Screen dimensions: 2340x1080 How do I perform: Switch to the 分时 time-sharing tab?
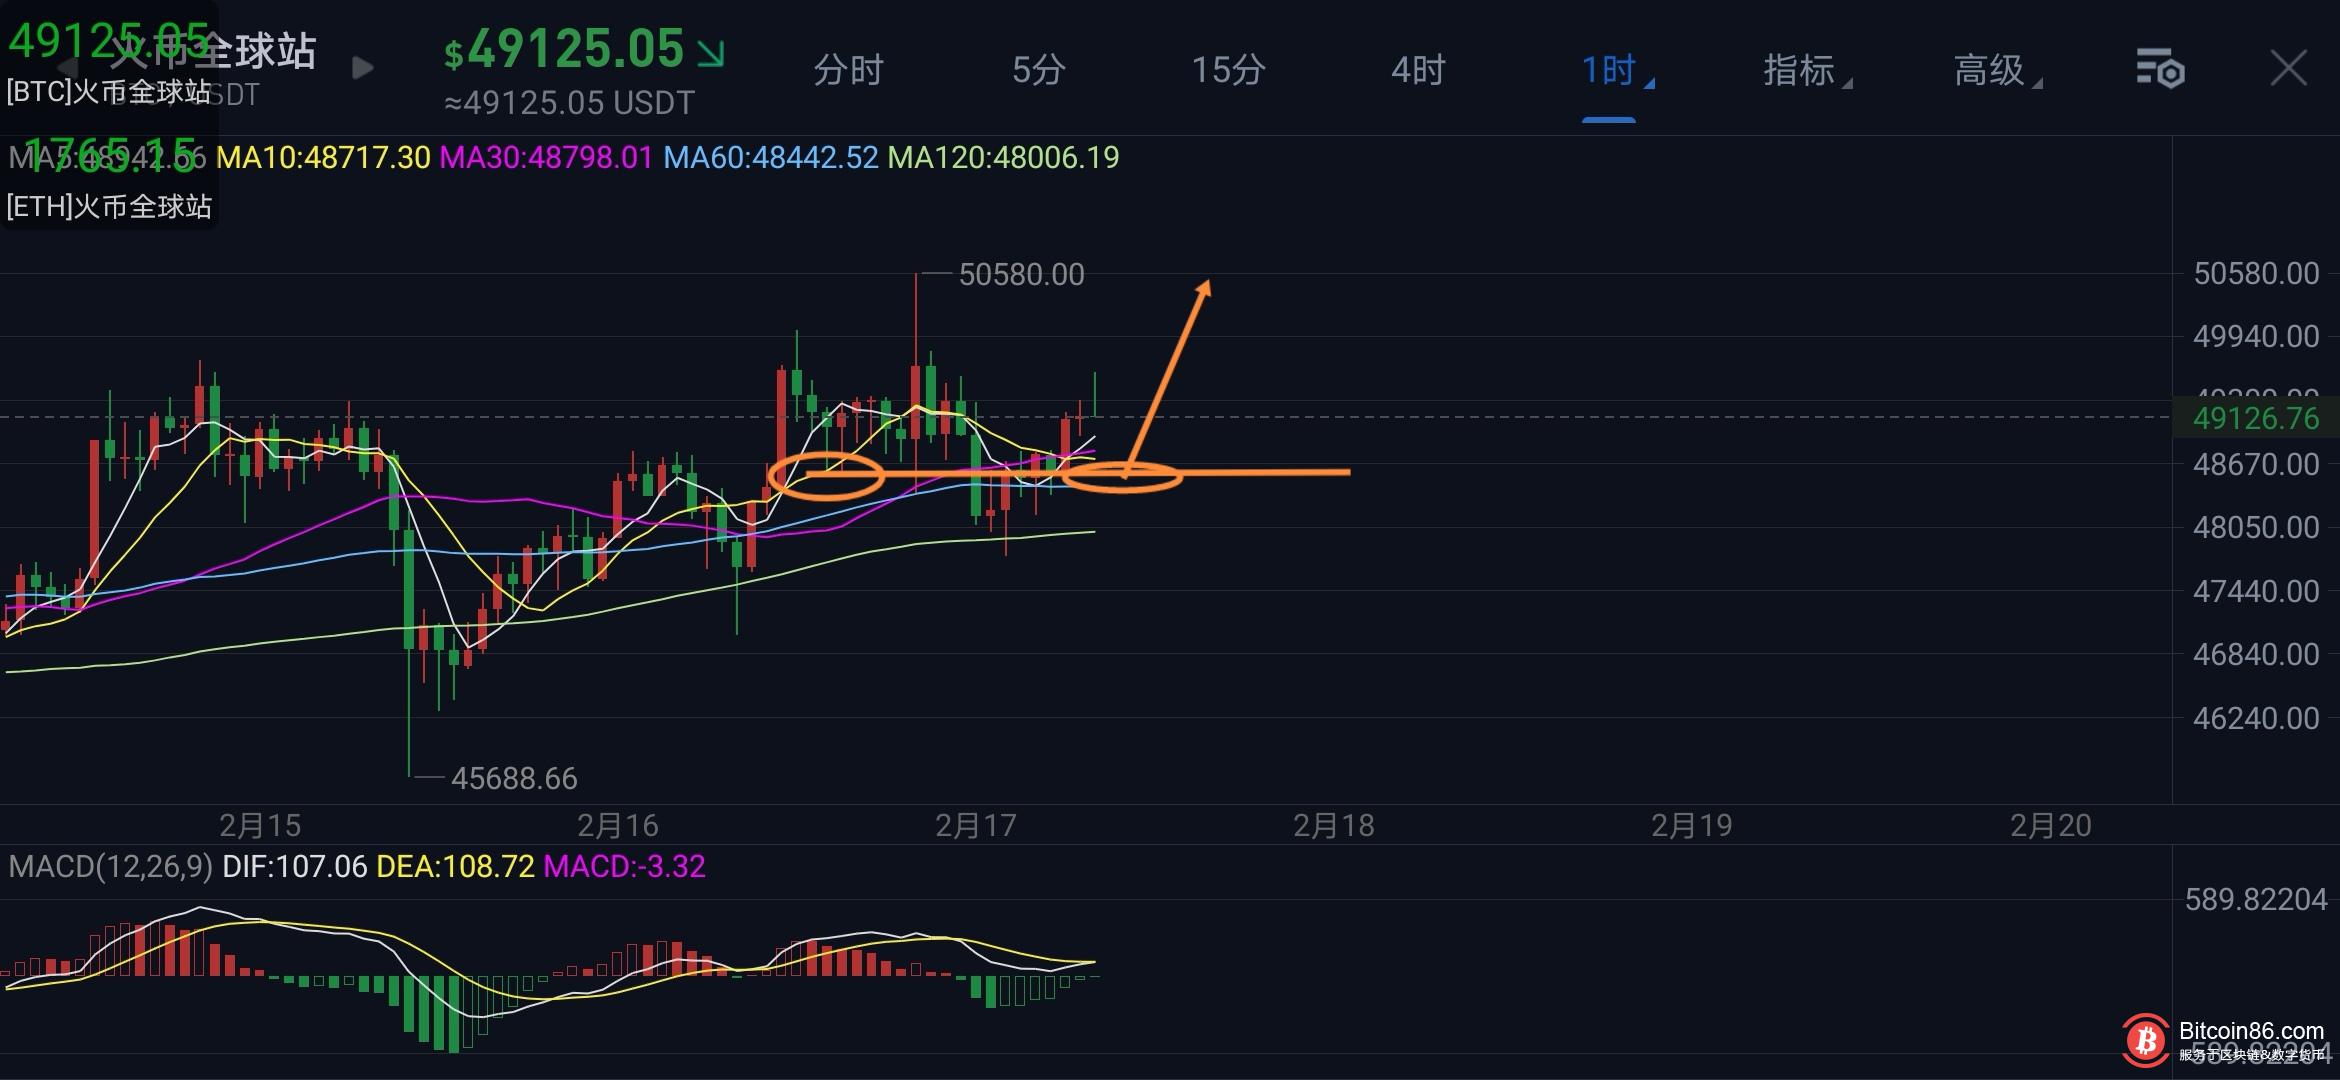(x=848, y=70)
